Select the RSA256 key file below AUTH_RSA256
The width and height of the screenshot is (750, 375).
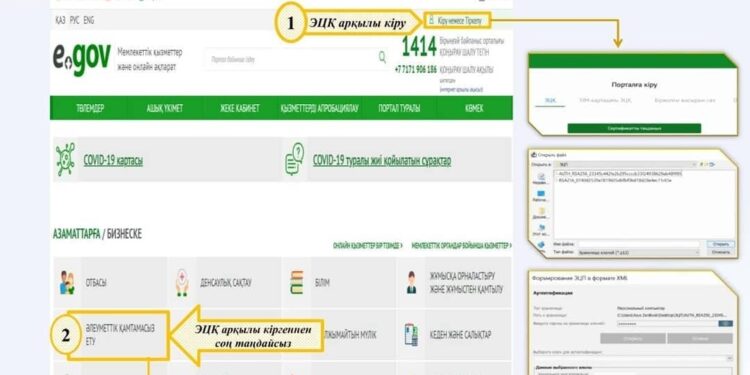[x=615, y=180]
